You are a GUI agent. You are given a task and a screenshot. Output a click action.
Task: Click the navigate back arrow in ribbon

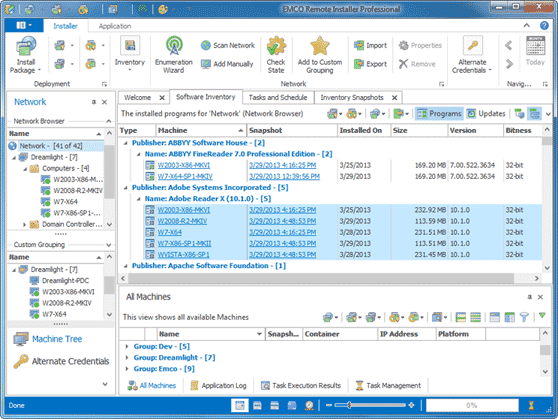click(509, 45)
